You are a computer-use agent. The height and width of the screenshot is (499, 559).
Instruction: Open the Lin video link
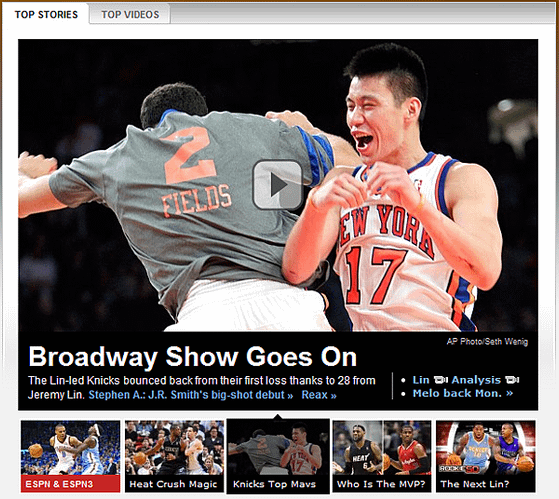click(421, 380)
